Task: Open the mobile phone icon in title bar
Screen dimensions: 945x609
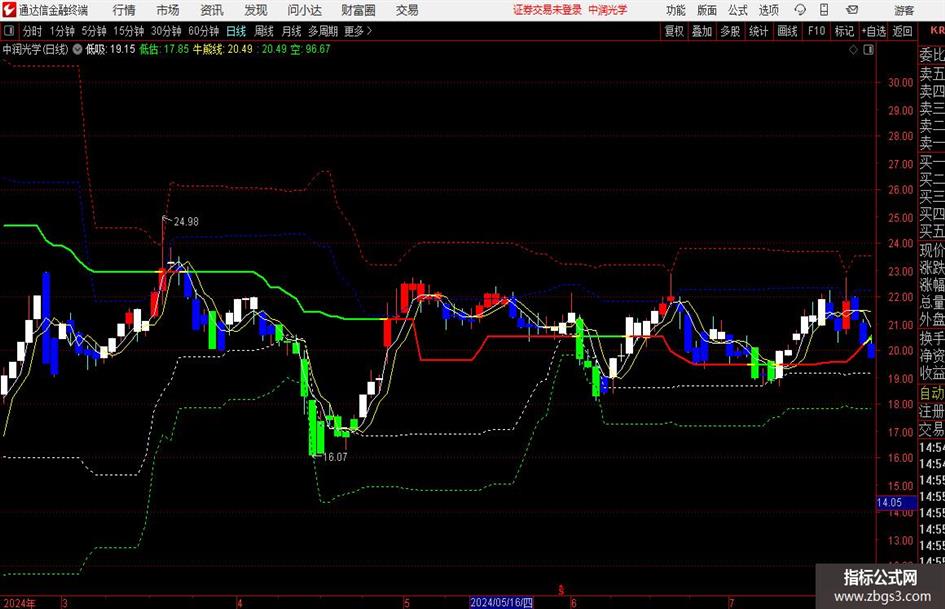Action: (x=824, y=10)
